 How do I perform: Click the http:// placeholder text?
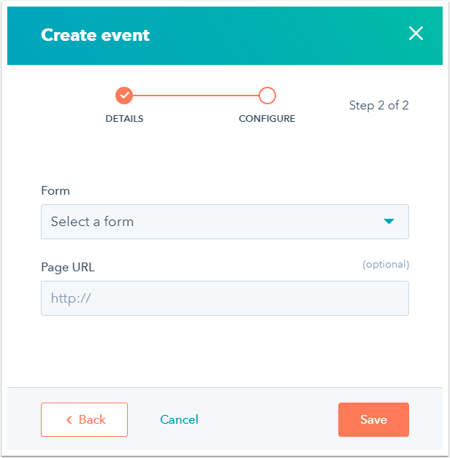click(x=71, y=298)
